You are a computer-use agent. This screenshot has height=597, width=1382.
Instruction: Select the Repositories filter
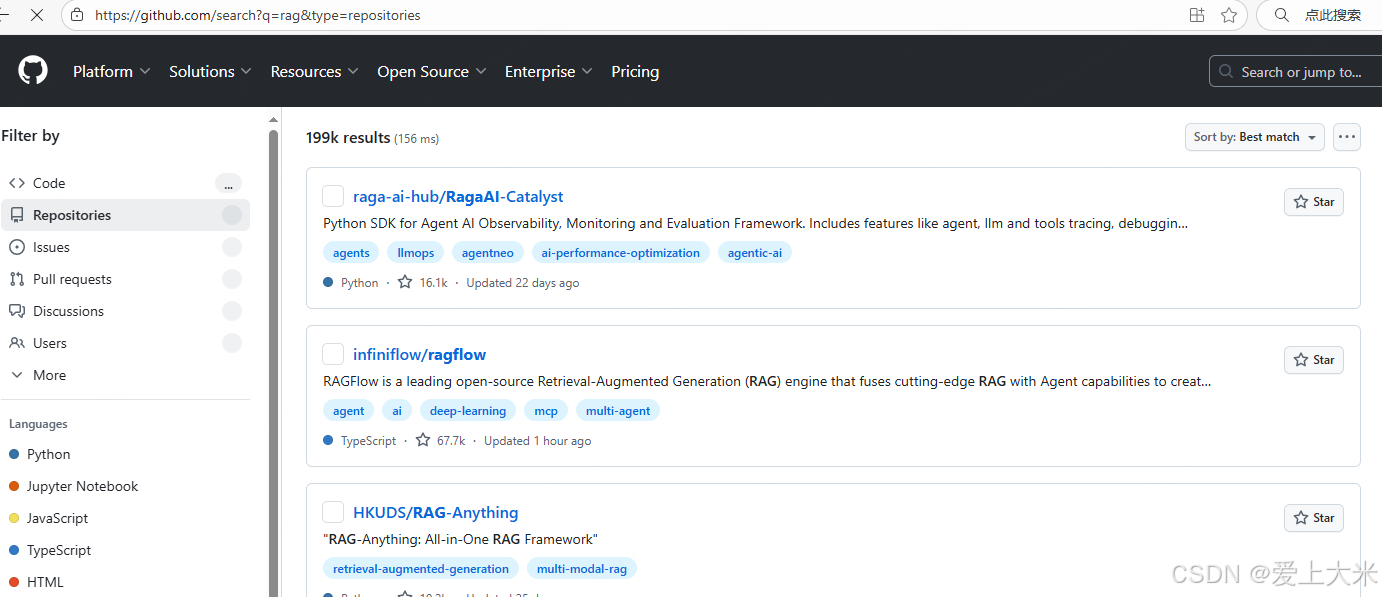click(x=125, y=215)
